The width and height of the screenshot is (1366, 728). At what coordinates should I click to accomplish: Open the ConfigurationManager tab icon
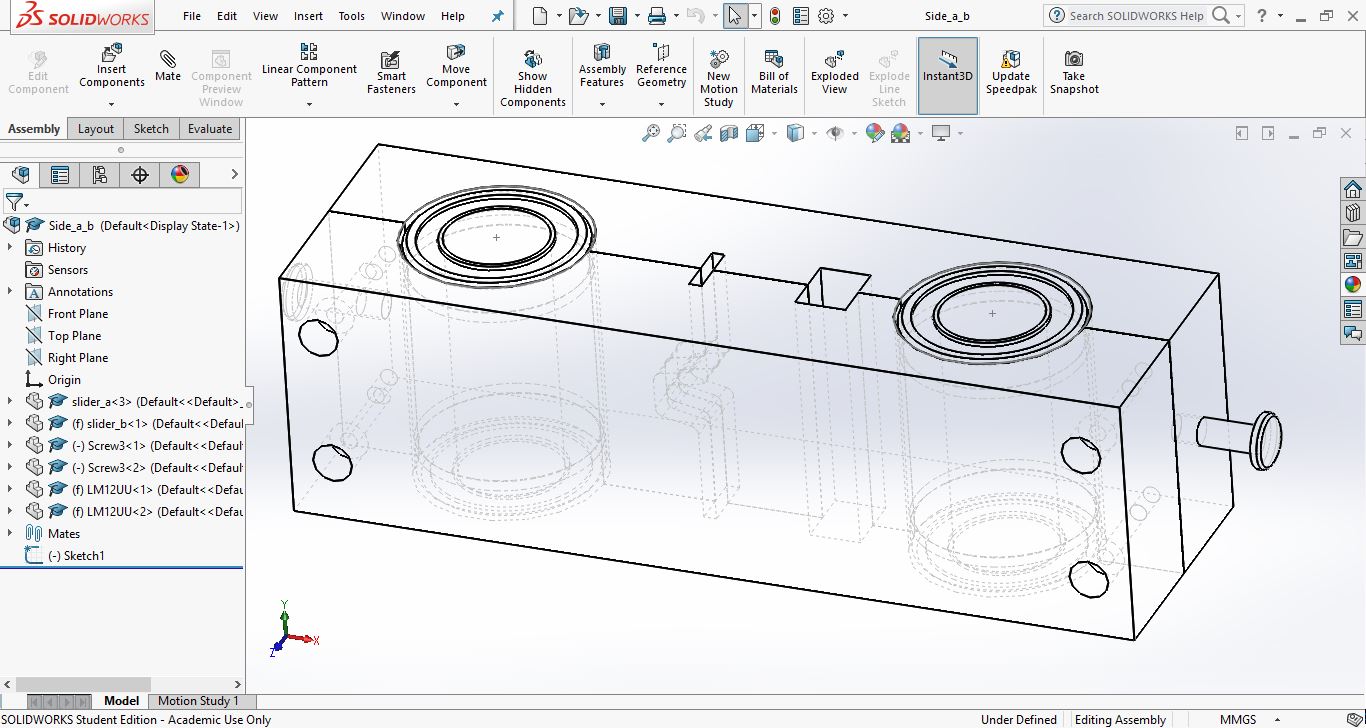point(99,175)
